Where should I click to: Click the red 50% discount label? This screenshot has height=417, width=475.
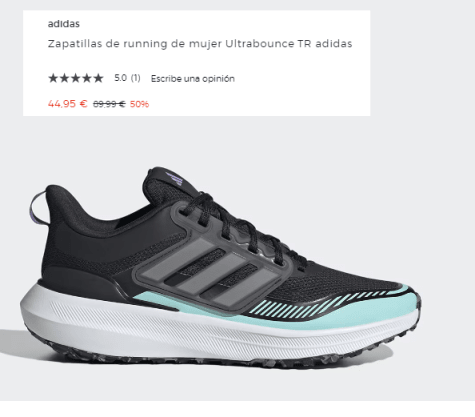click(x=139, y=104)
